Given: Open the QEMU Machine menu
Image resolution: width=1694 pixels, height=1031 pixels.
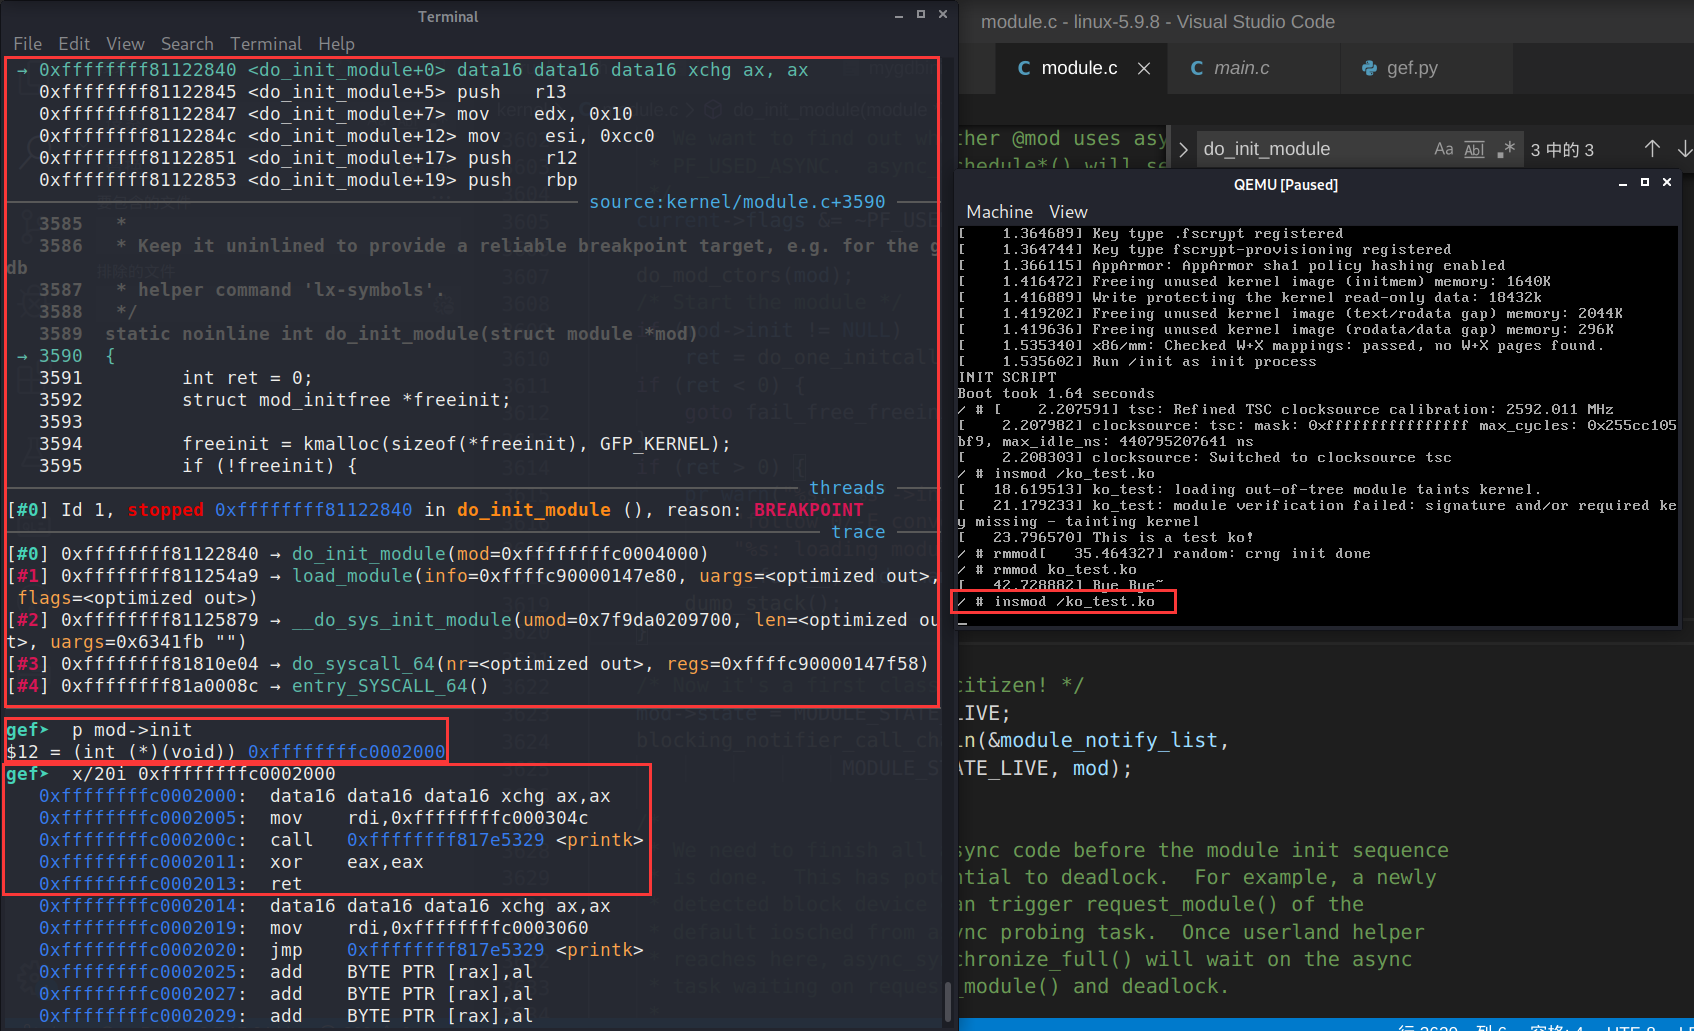Looking at the screenshot, I should pos(999,212).
